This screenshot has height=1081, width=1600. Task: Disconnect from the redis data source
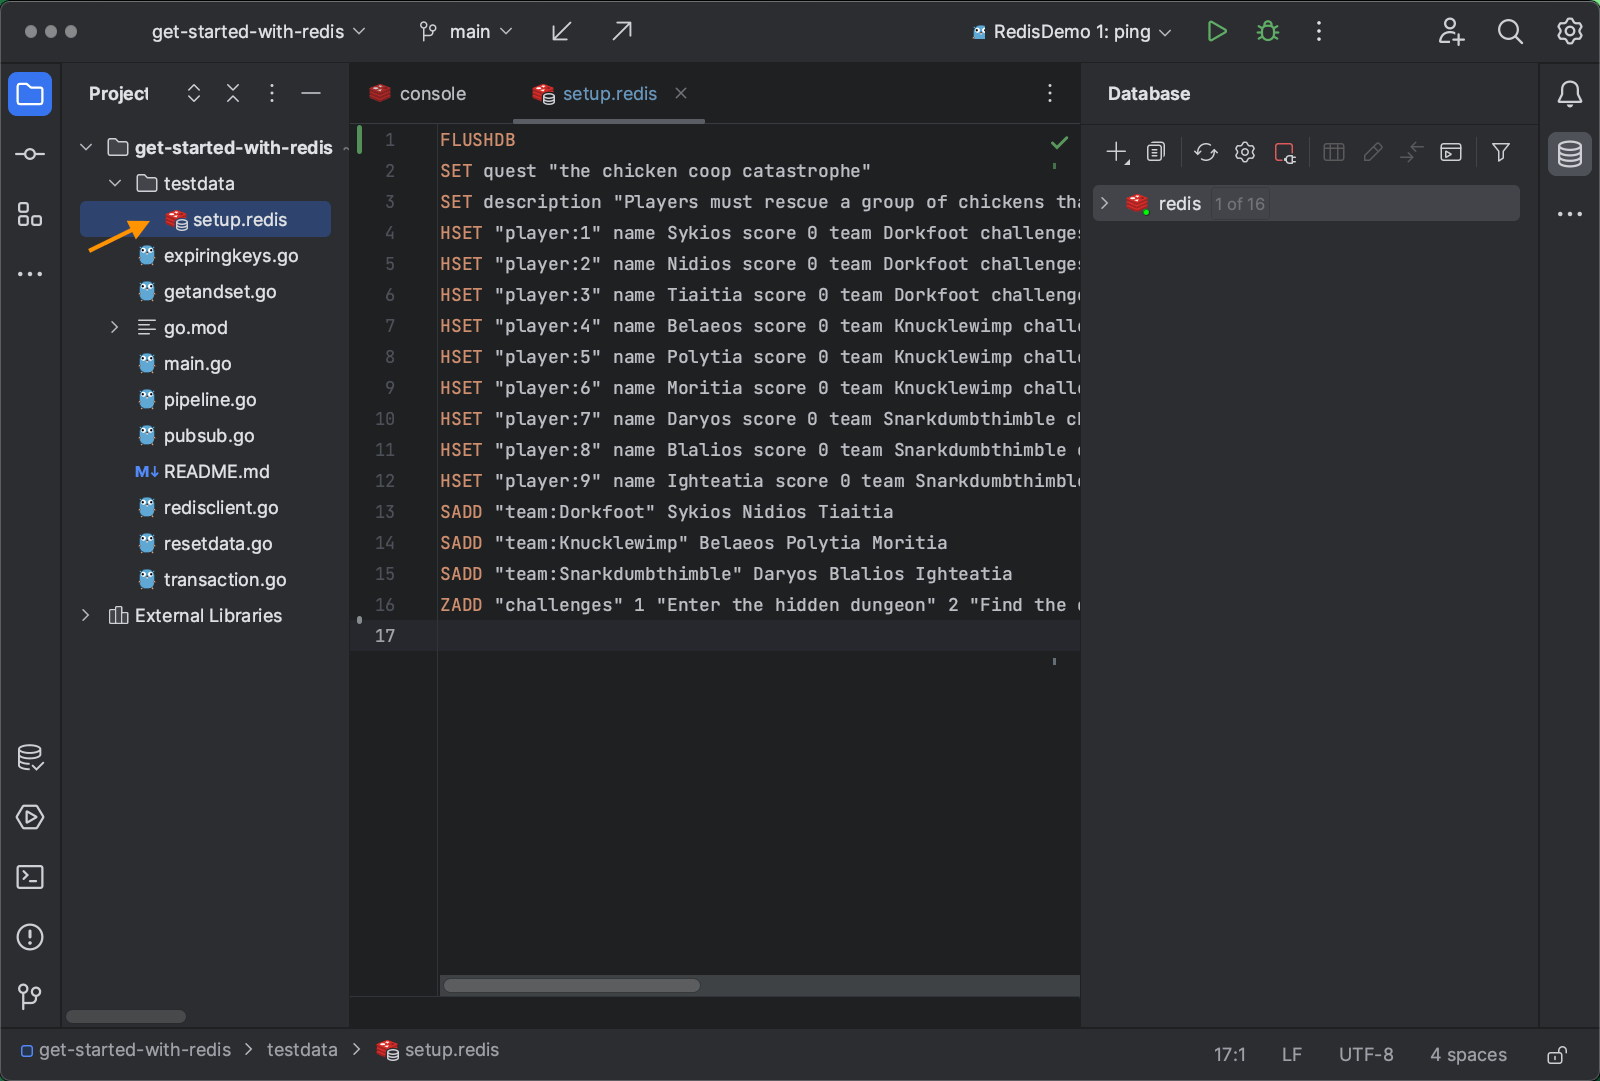coord(1285,152)
